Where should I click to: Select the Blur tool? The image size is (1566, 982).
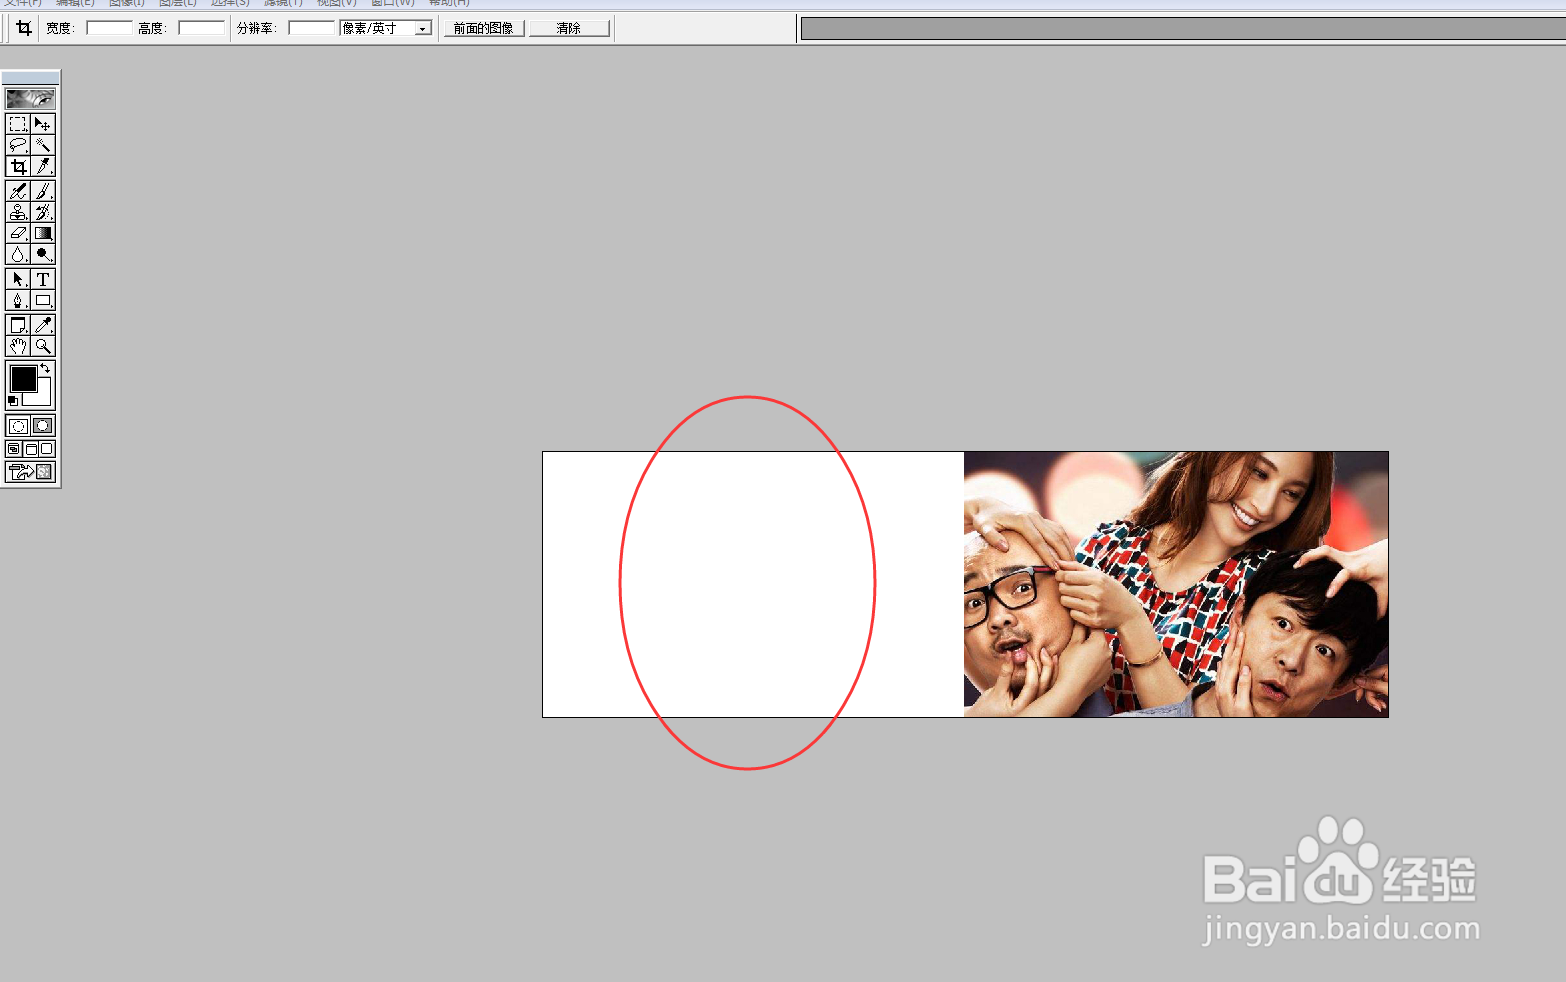(18, 254)
